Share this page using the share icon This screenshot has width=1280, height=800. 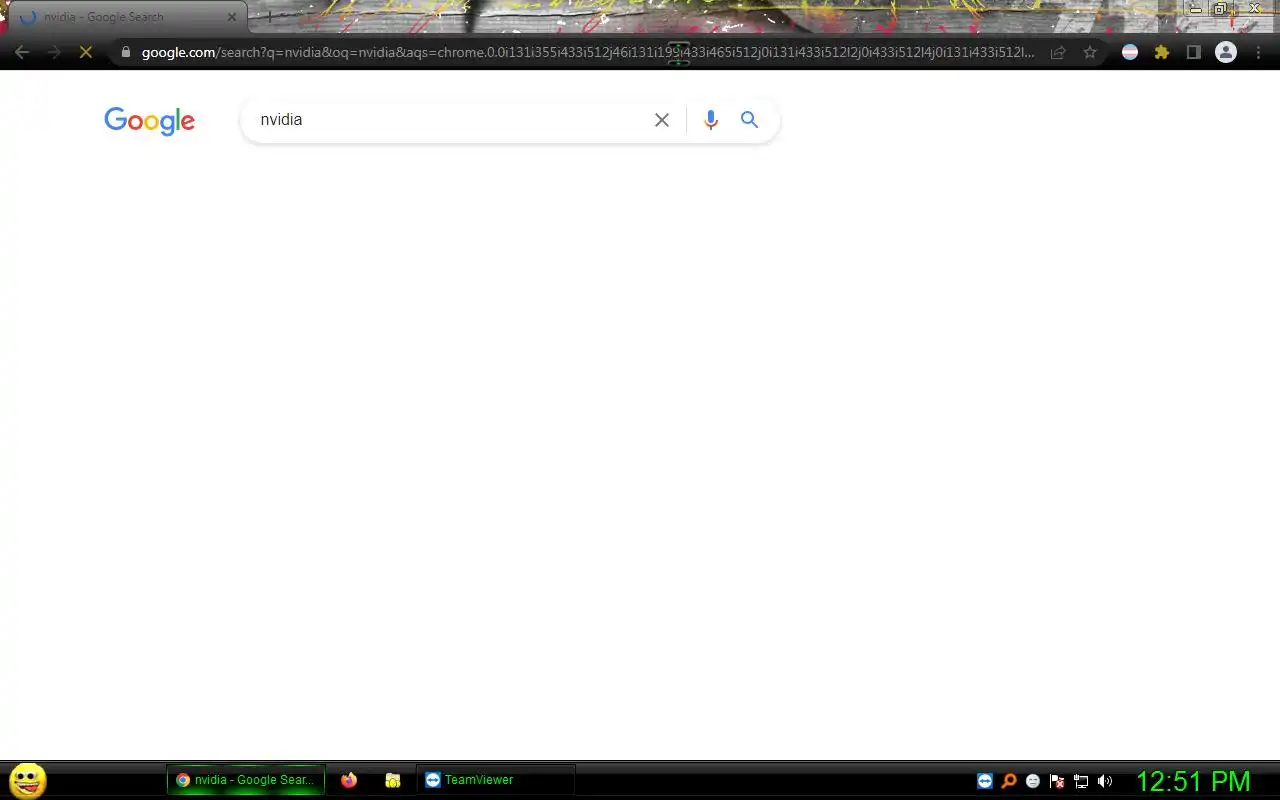click(1058, 52)
